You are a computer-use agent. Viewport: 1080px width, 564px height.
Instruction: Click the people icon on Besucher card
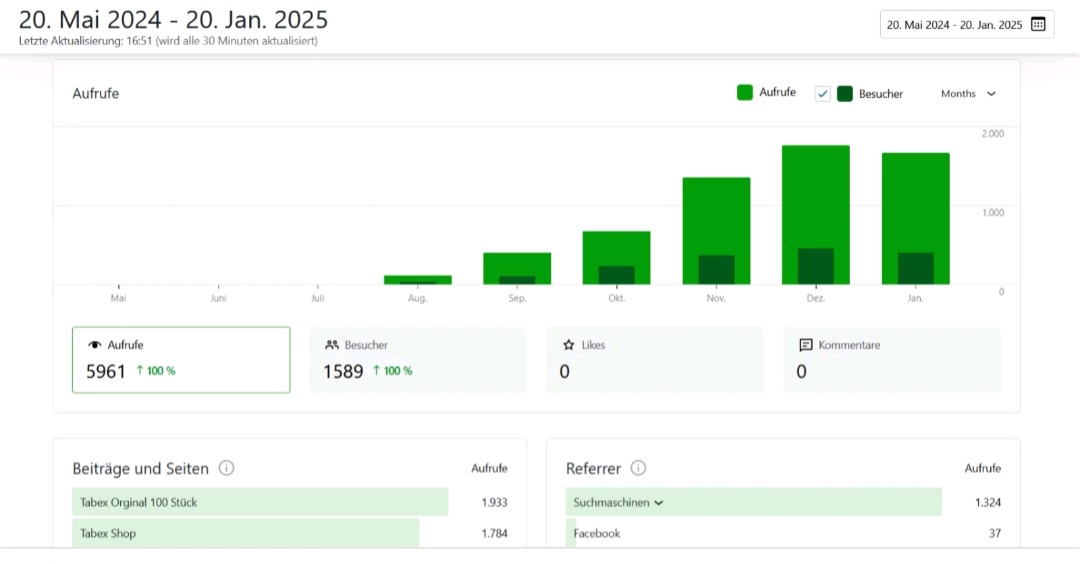coord(332,345)
